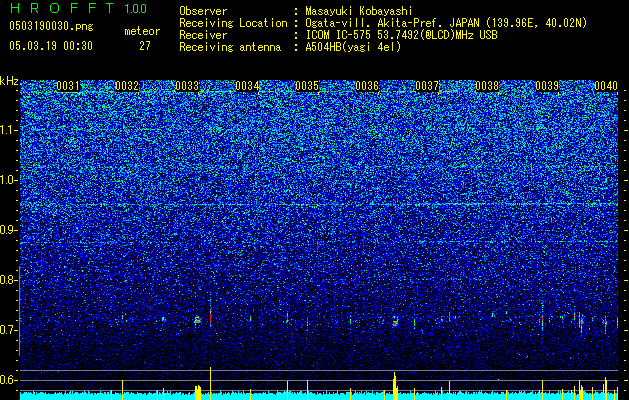Image resolution: width=629 pixels, height=400 pixels.
Task: Click the bright red echo blob between 0036 and 0037
Action: click(x=395, y=322)
